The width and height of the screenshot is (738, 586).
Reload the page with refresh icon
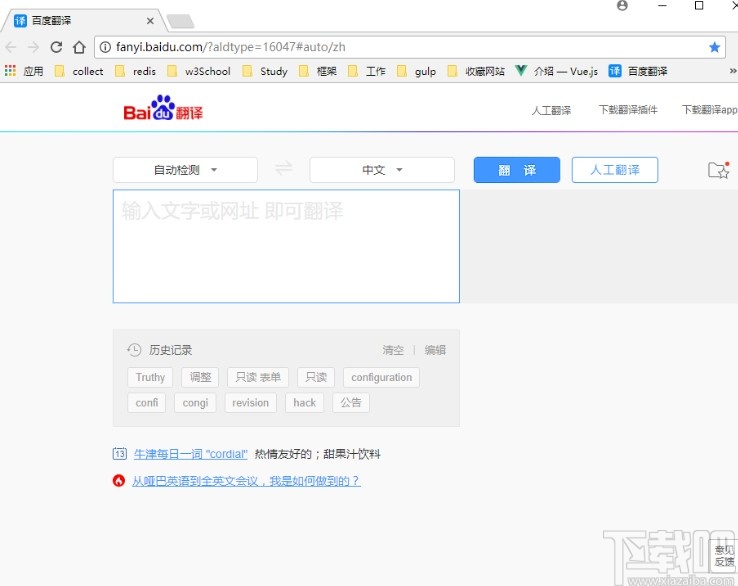[56, 47]
